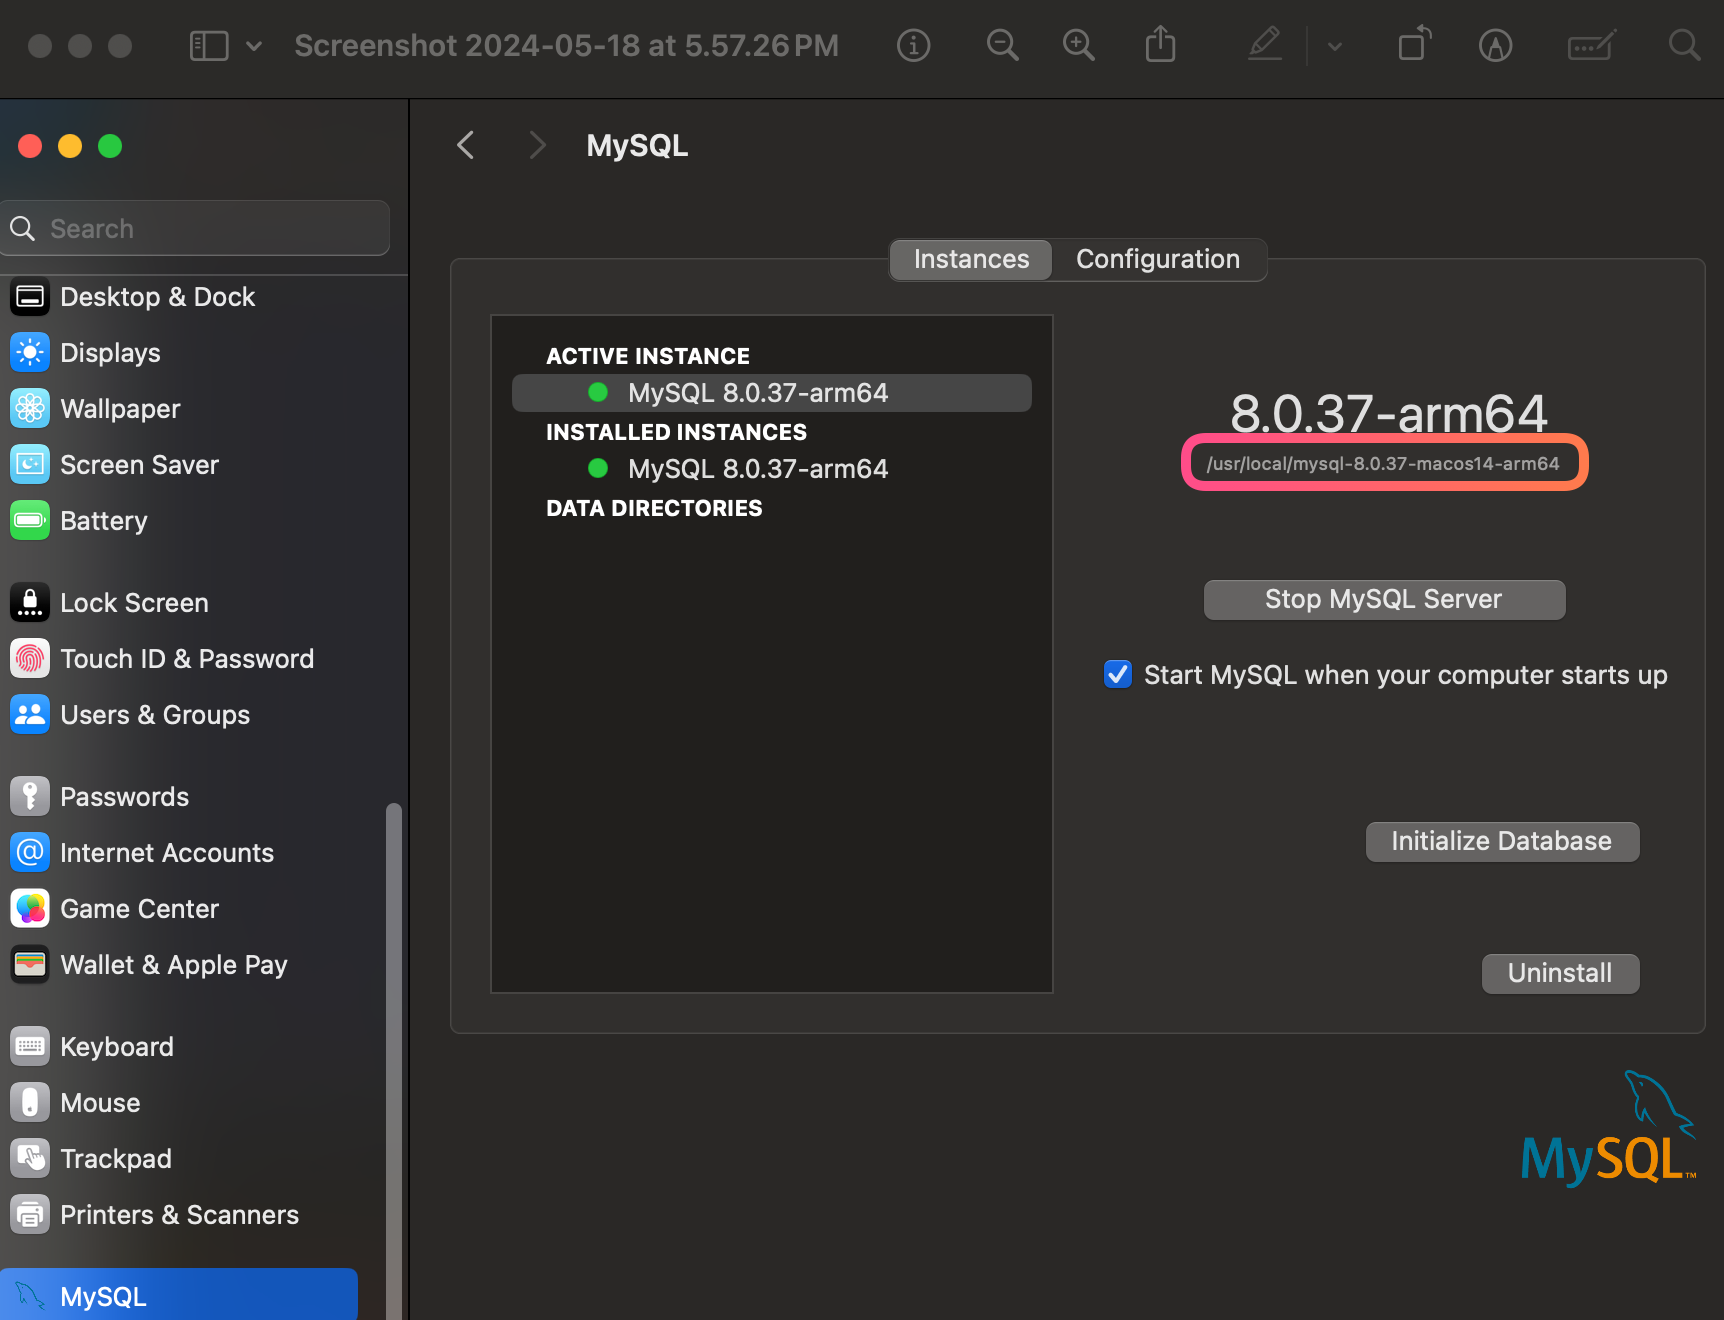This screenshot has height=1320, width=1724.
Task: Rotate the image with the Rotate icon
Action: coord(1414,44)
